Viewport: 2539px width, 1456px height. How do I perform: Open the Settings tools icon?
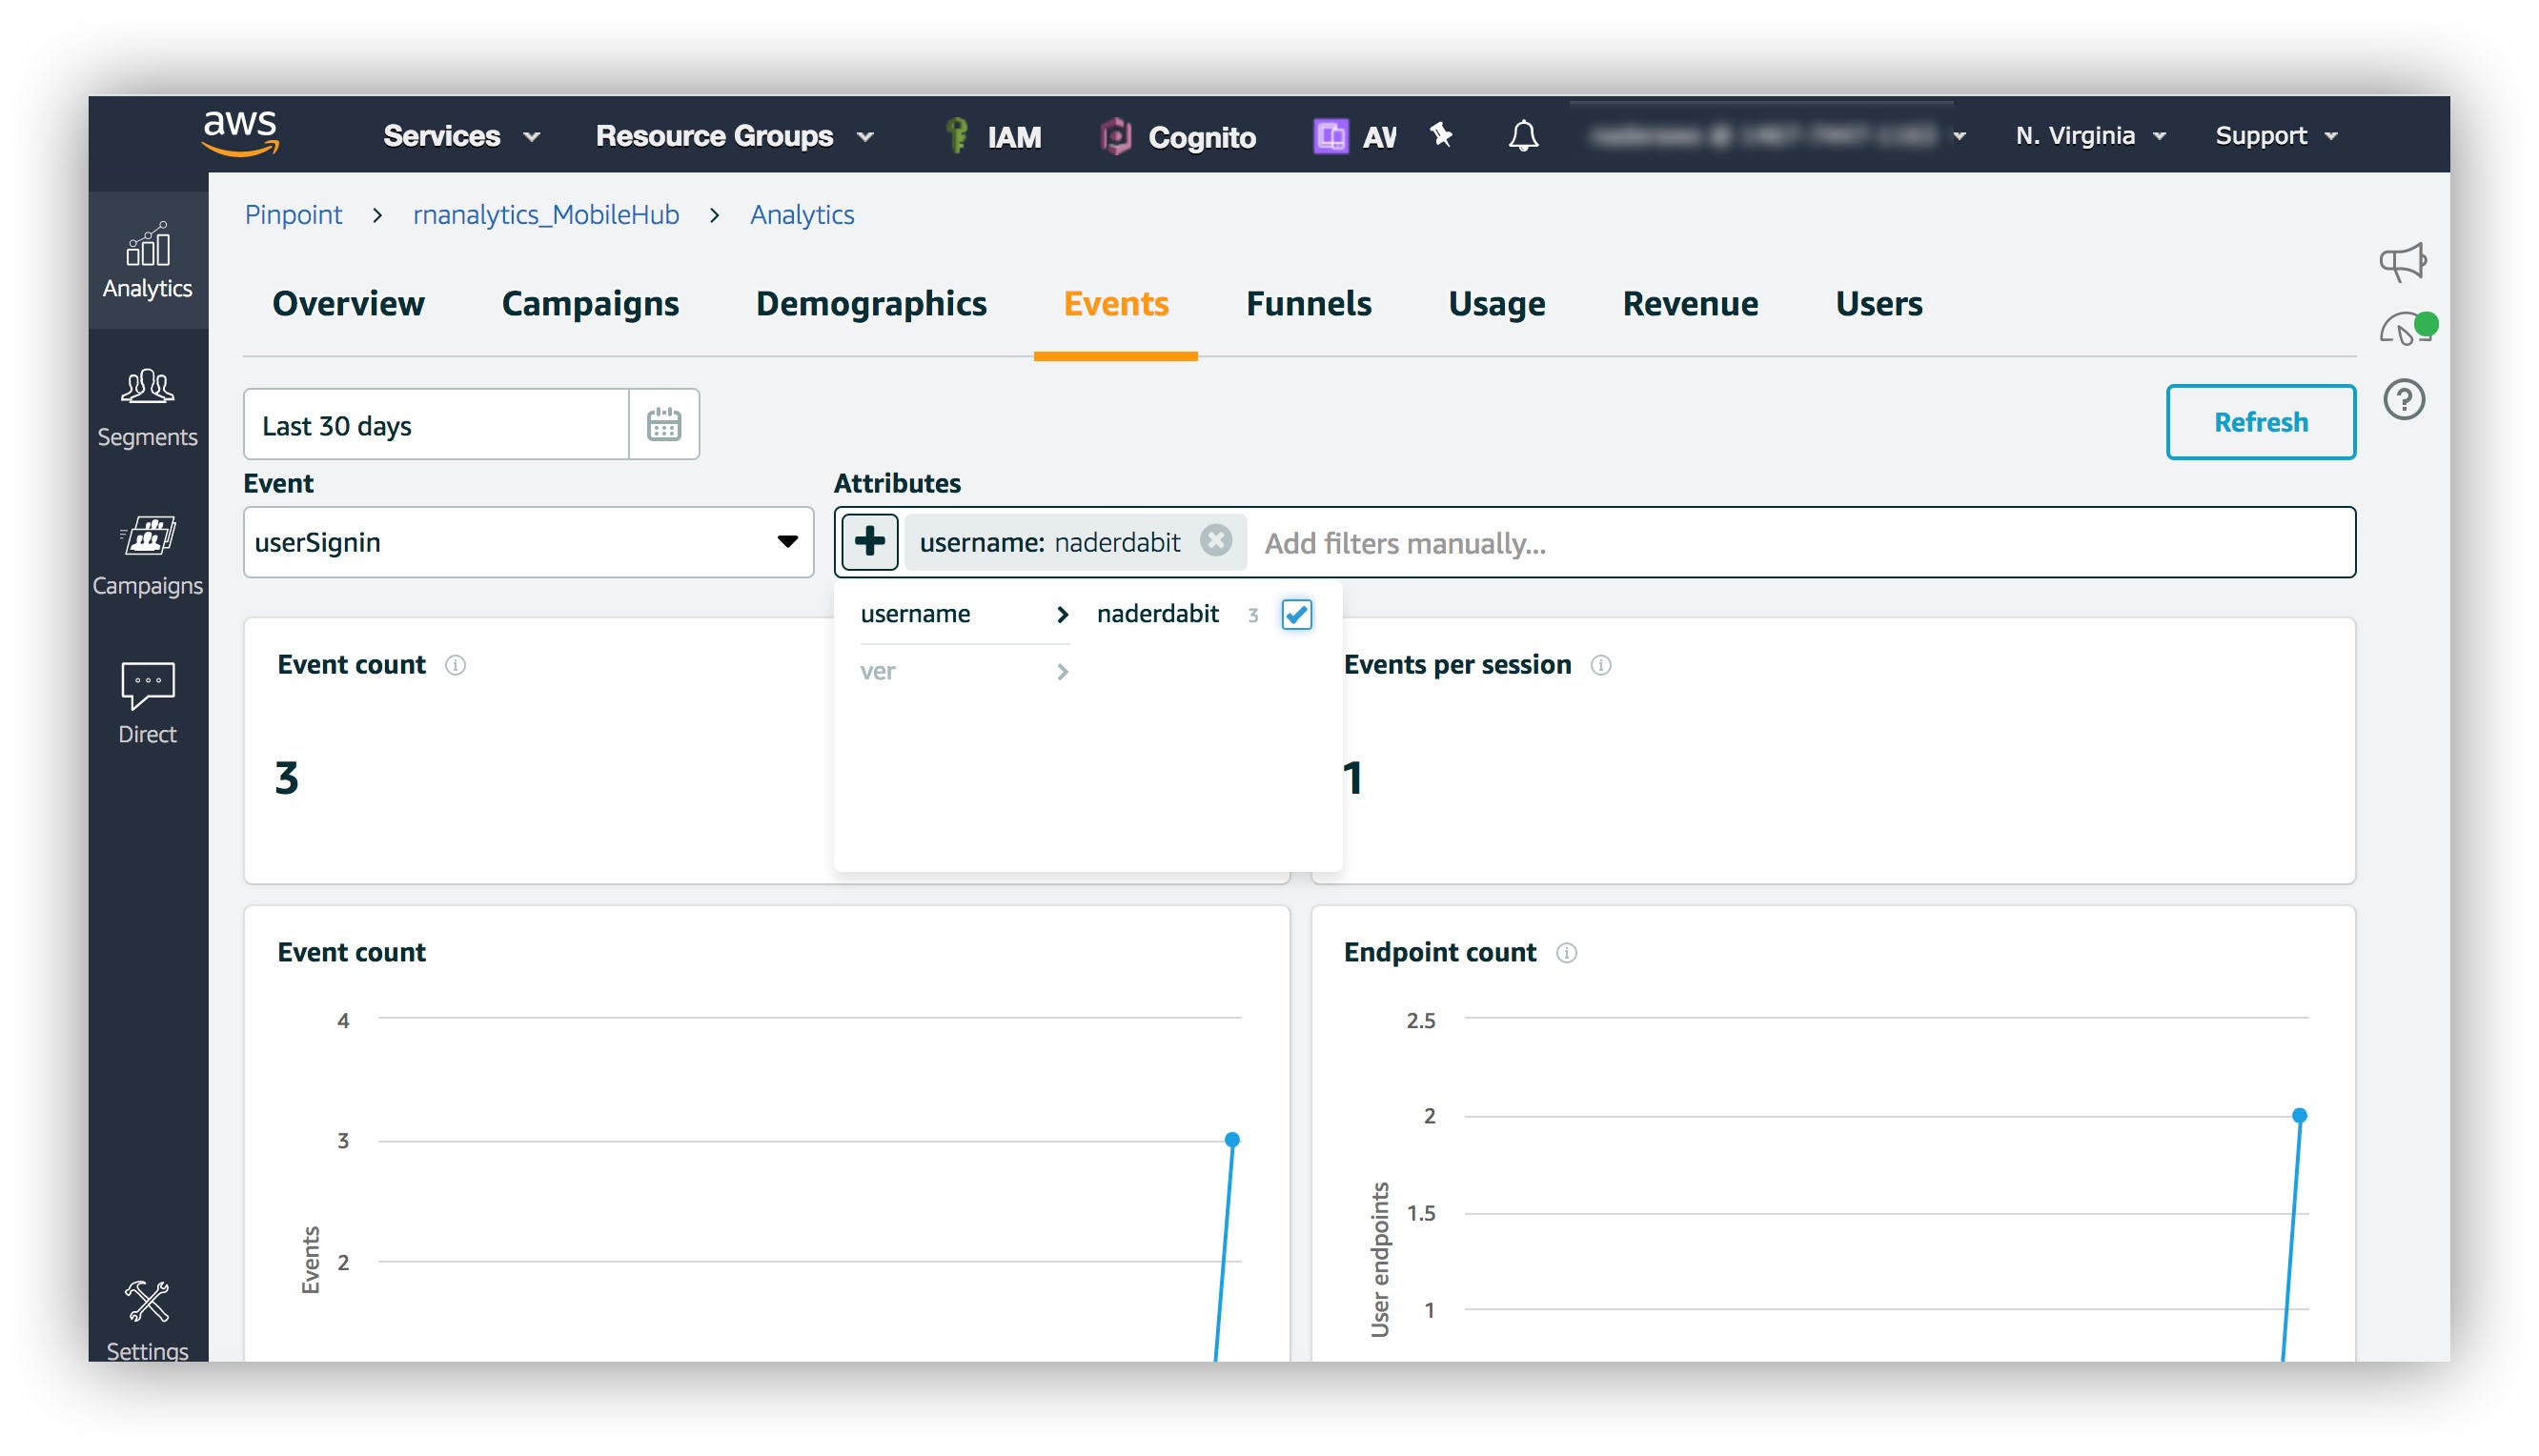tap(147, 1318)
